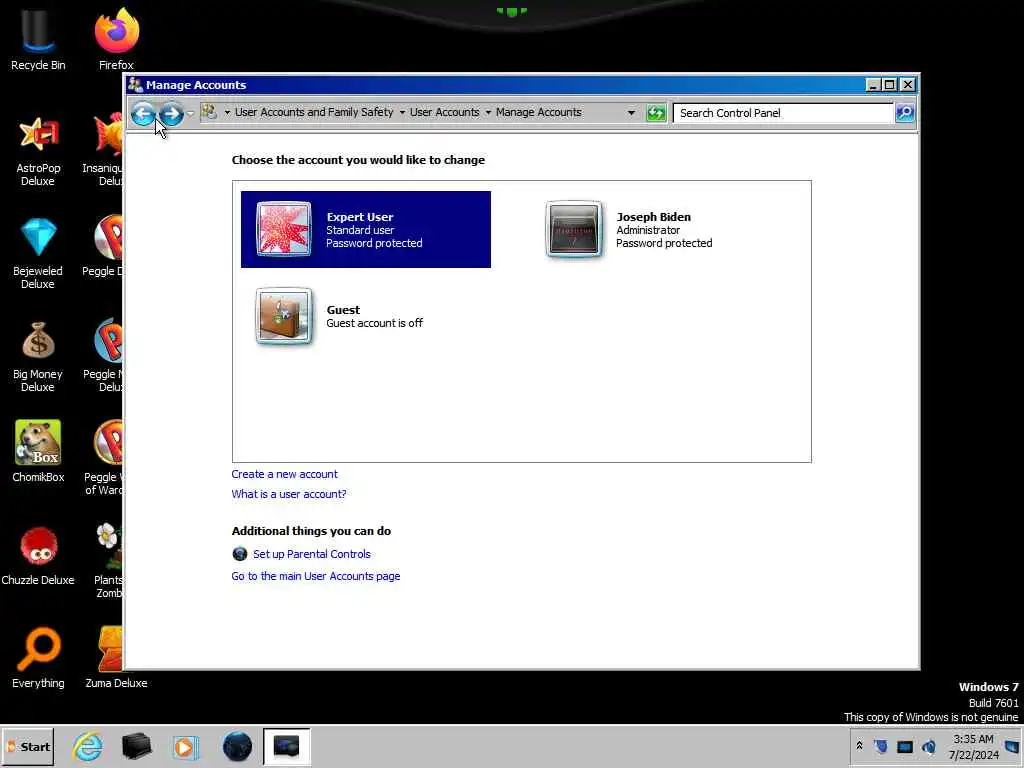
Task: Select the Joseph Biden account picture
Action: [573, 229]
